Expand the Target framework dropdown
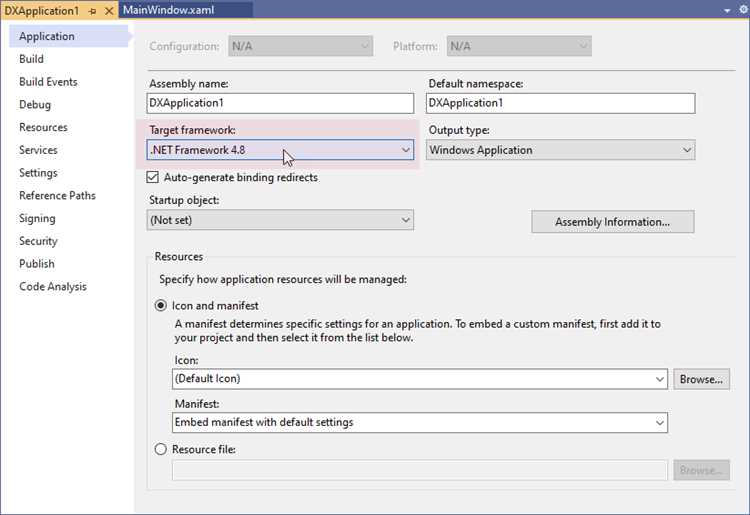 pos(280,150)
